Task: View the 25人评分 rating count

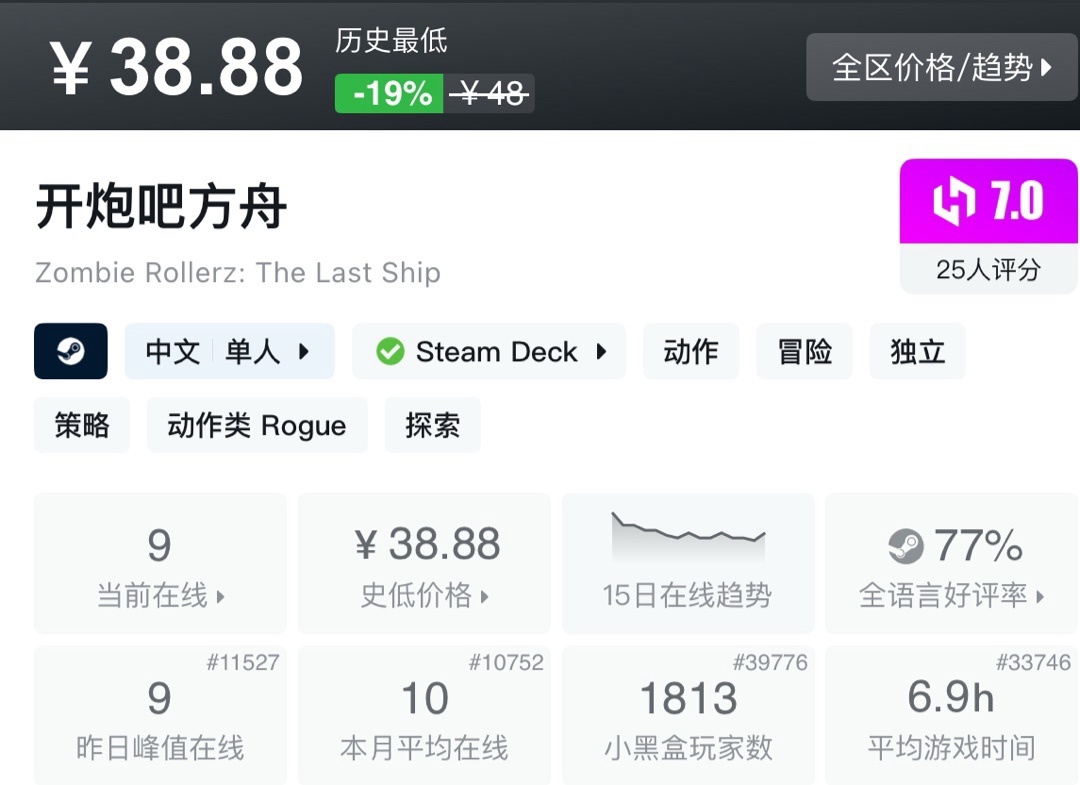Action: tap(989, 269)
